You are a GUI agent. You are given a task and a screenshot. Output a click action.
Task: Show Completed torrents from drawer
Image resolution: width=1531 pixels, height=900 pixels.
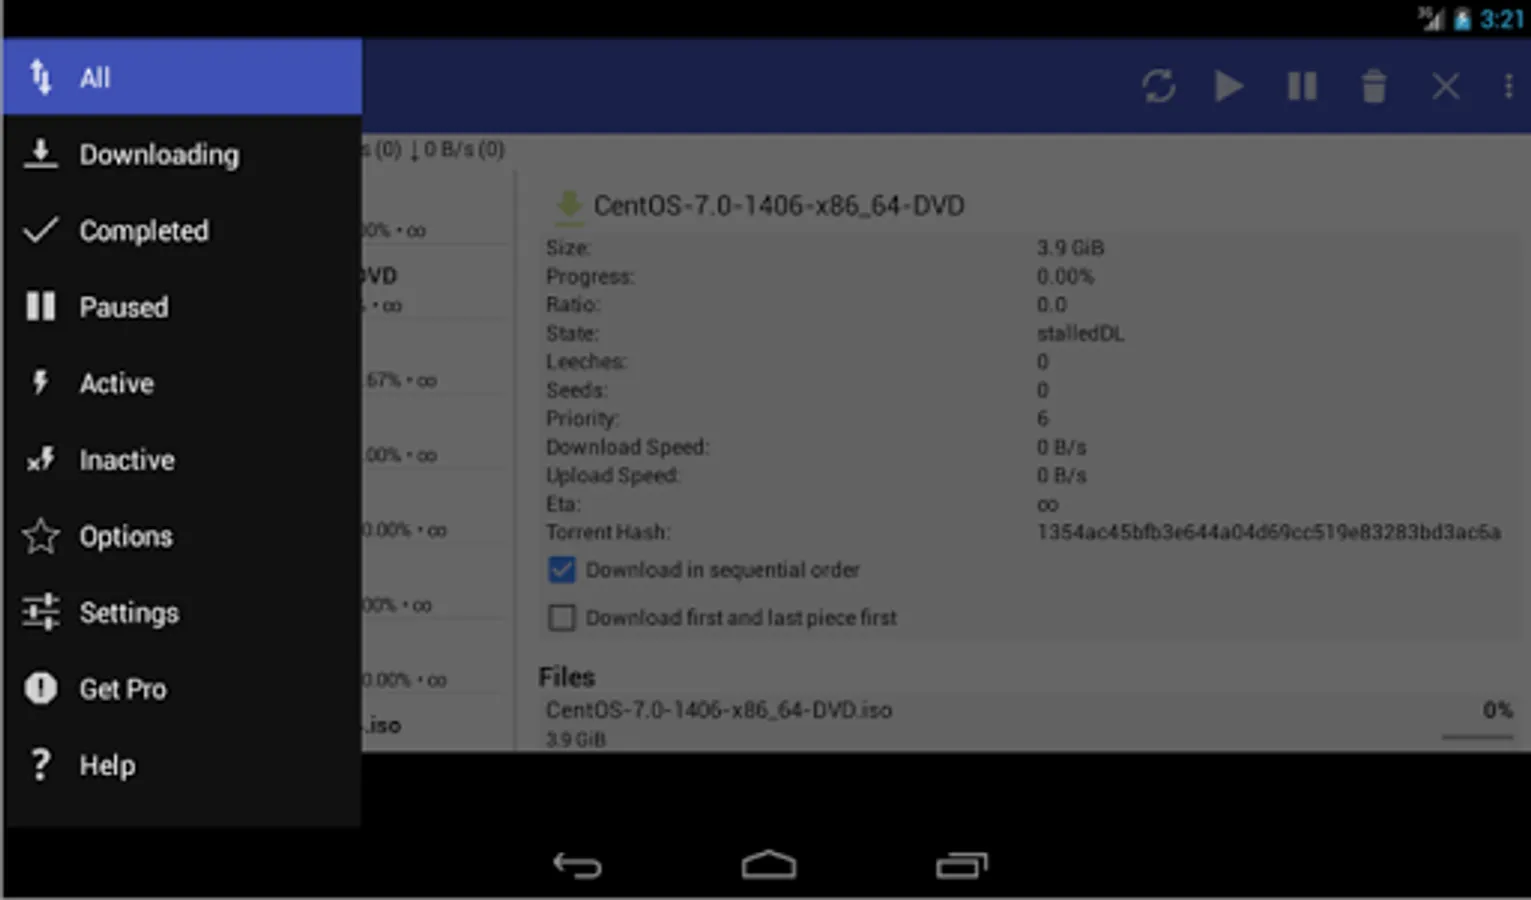pyautogui.click(x=182, y=230)
